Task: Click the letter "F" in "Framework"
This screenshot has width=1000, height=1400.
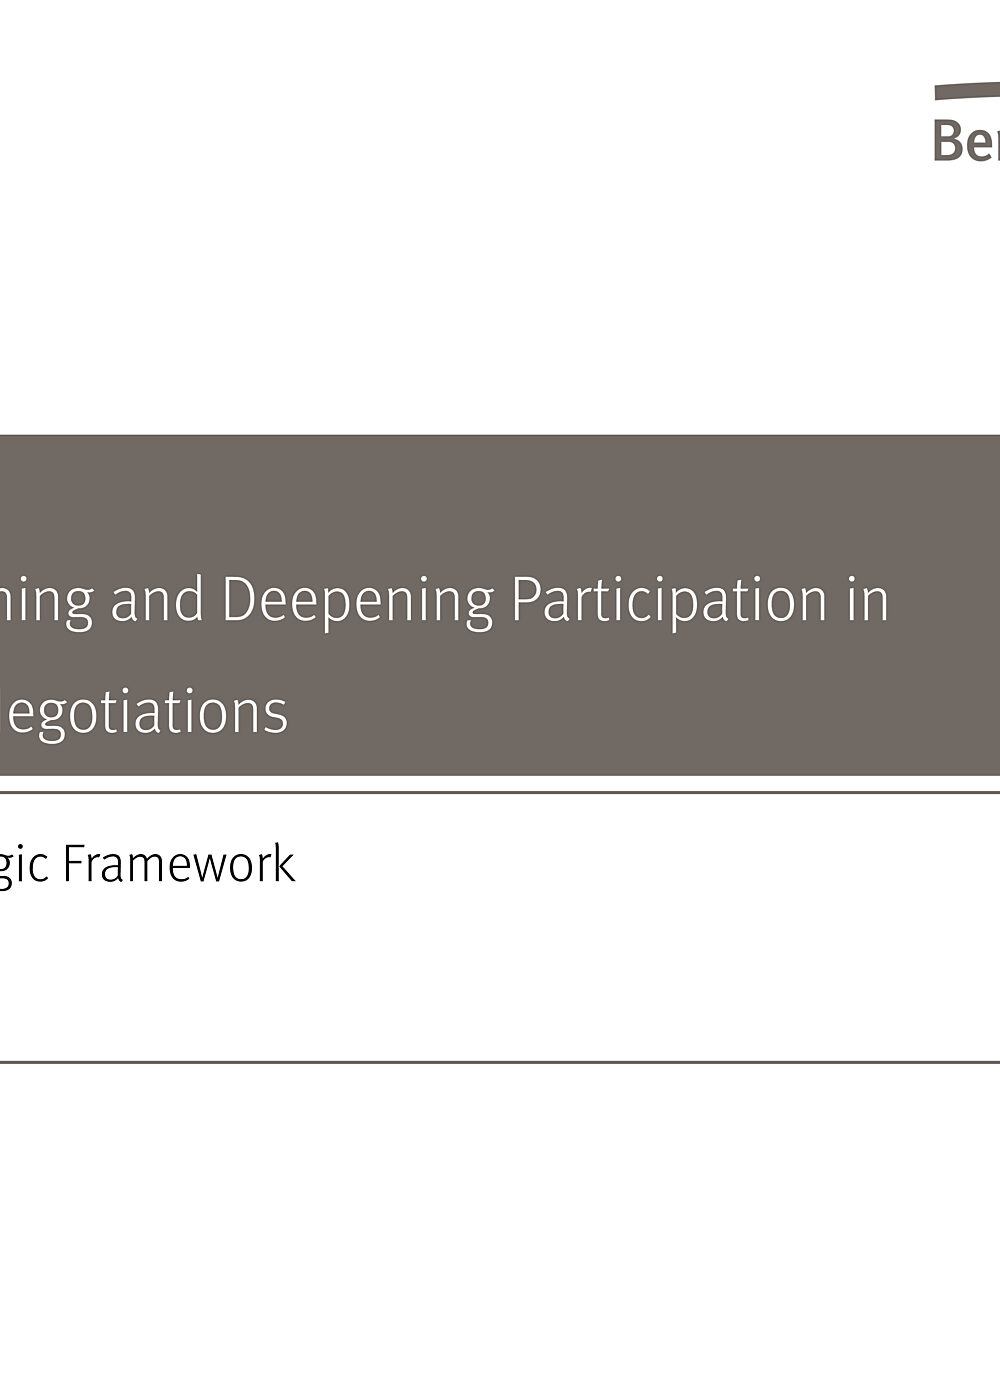Action: click(74, 864)
